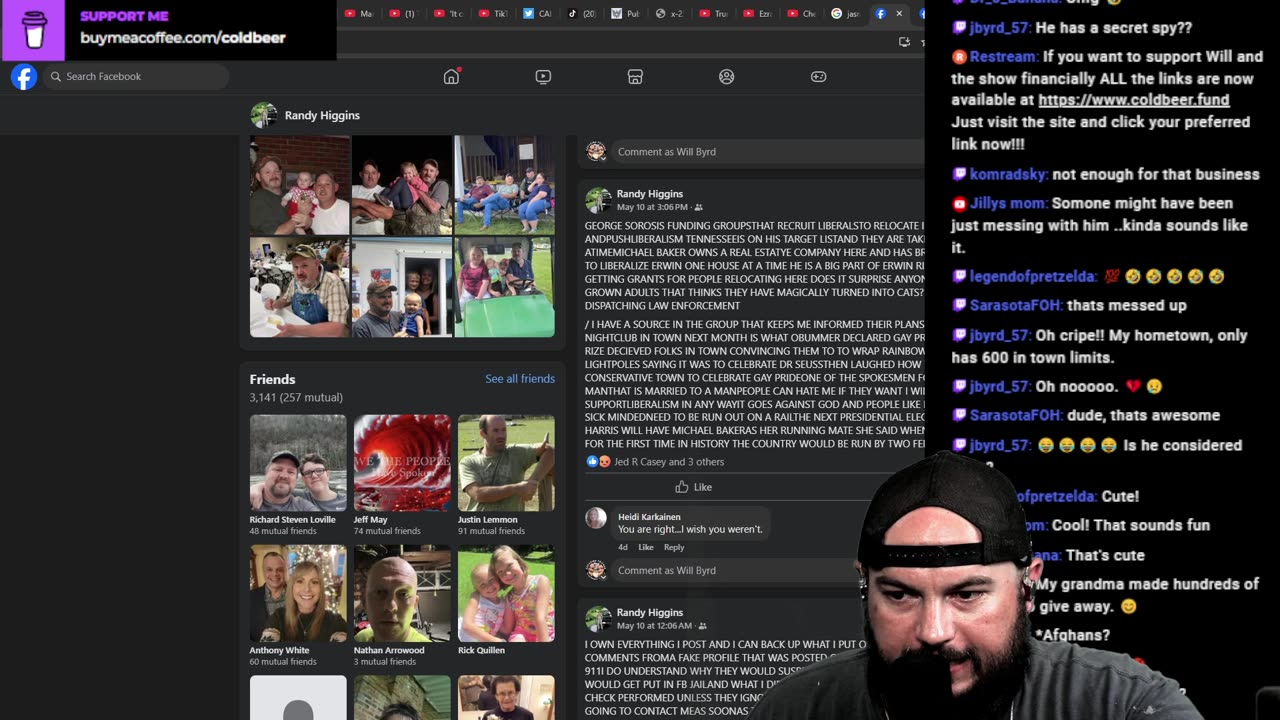Screen dimensions: 1280x720
Task: Switch to the Google 'jasn' tab
Action: 845,14
